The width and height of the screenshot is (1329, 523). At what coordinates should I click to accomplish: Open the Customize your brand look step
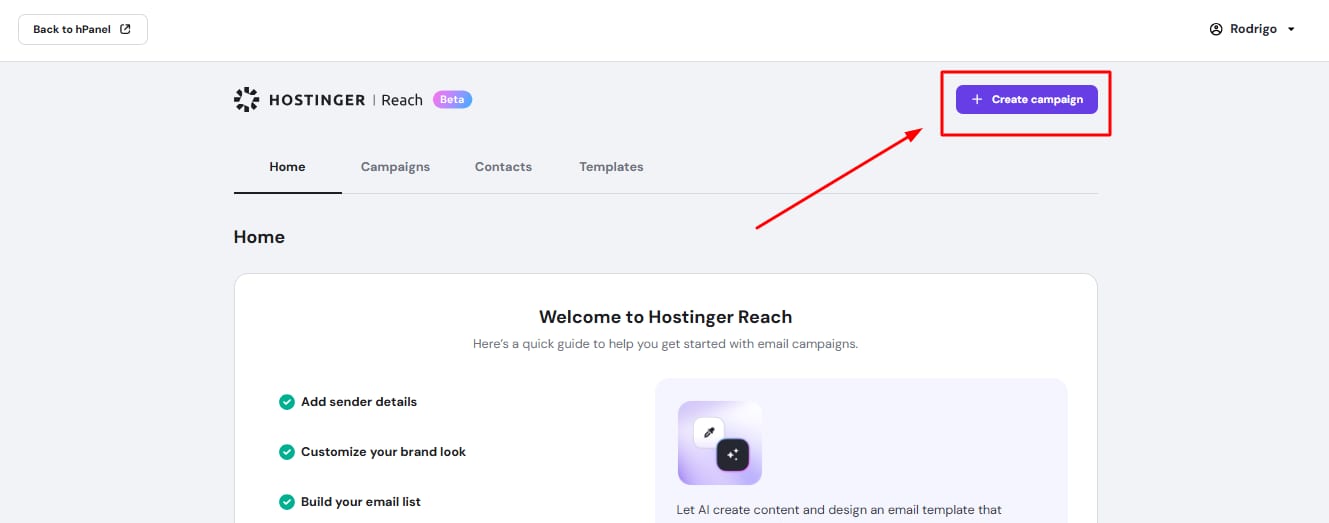pyautogui.click(x=383, y=452)
